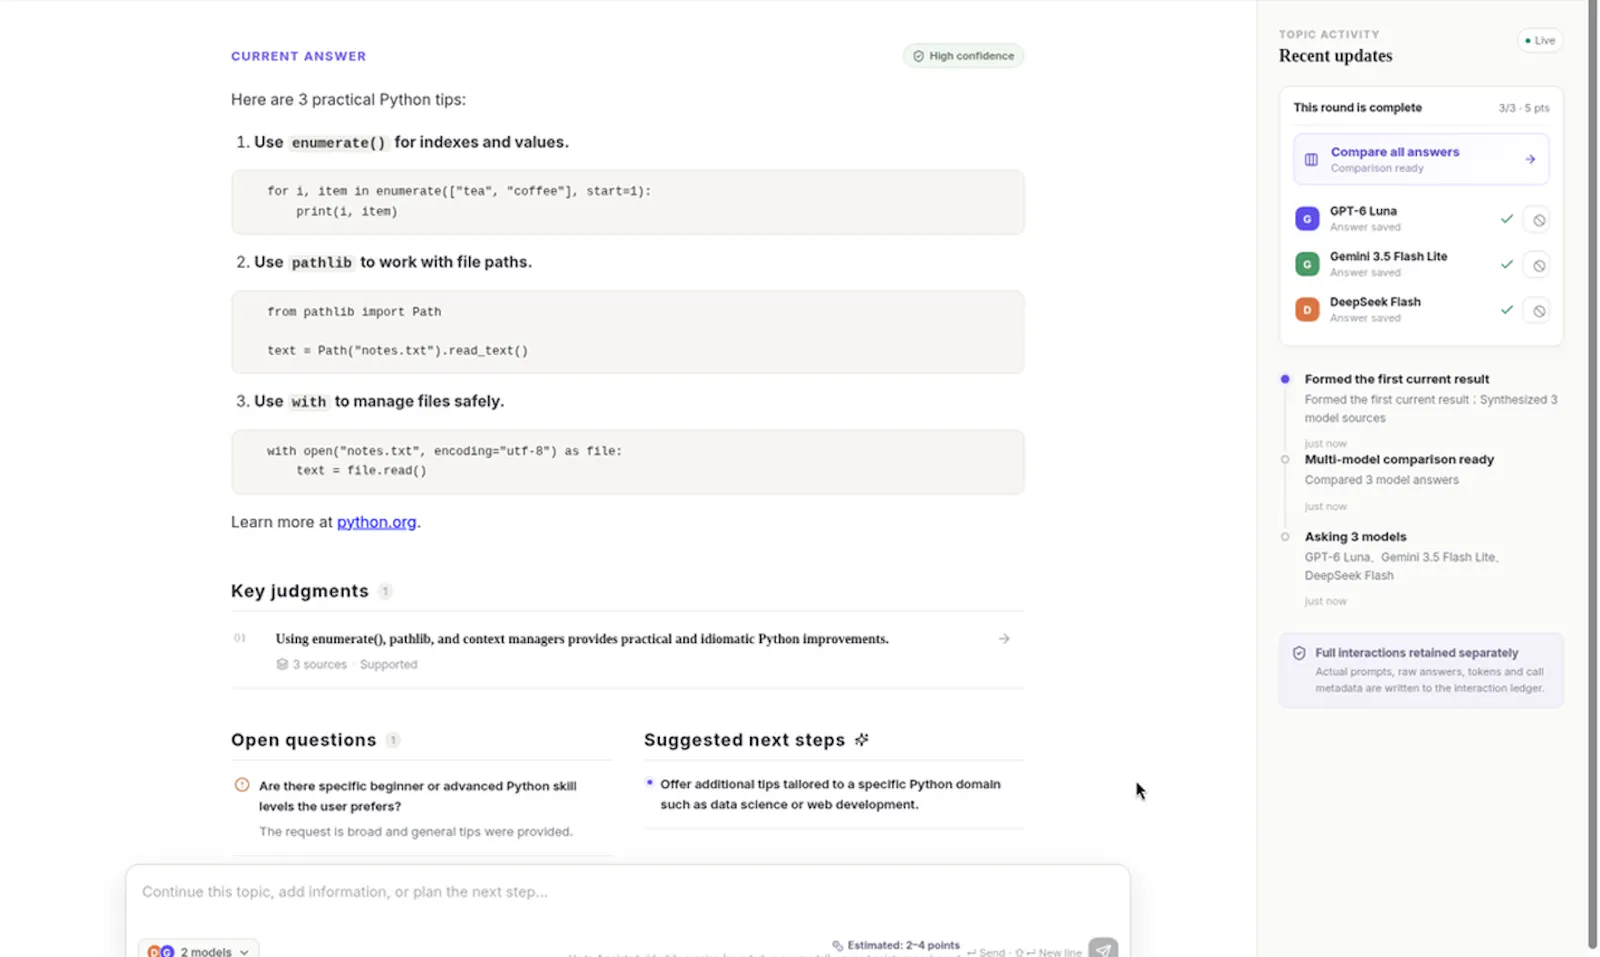Screen dimensions: 1600x957
Task: Click the Continue this topic input field
Action: coord(627,892)
